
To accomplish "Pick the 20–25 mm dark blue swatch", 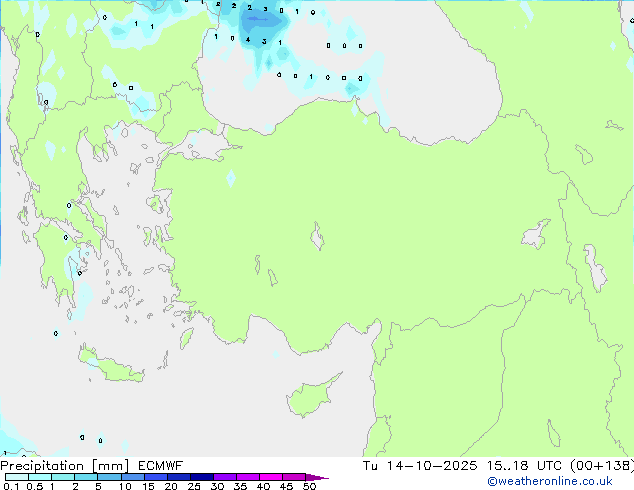I will 178,477.
